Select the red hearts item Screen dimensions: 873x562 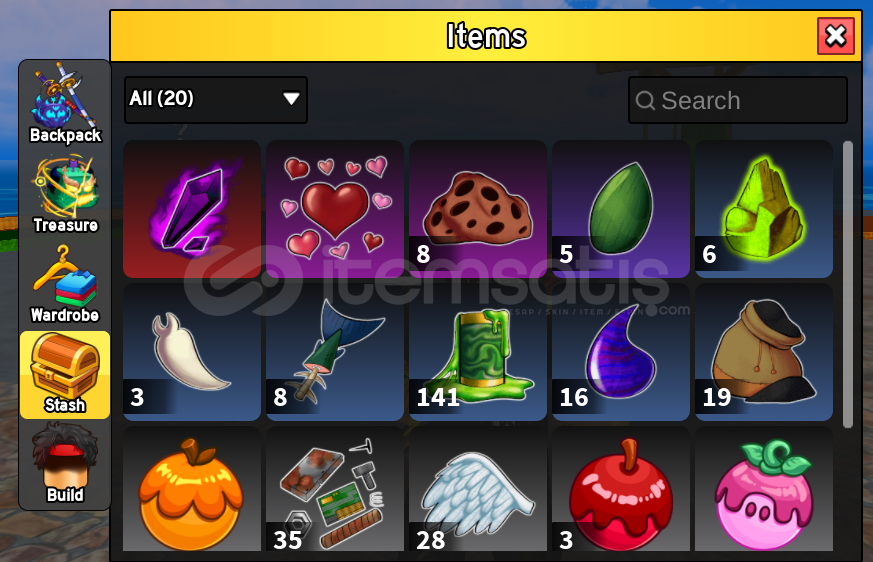335,209
